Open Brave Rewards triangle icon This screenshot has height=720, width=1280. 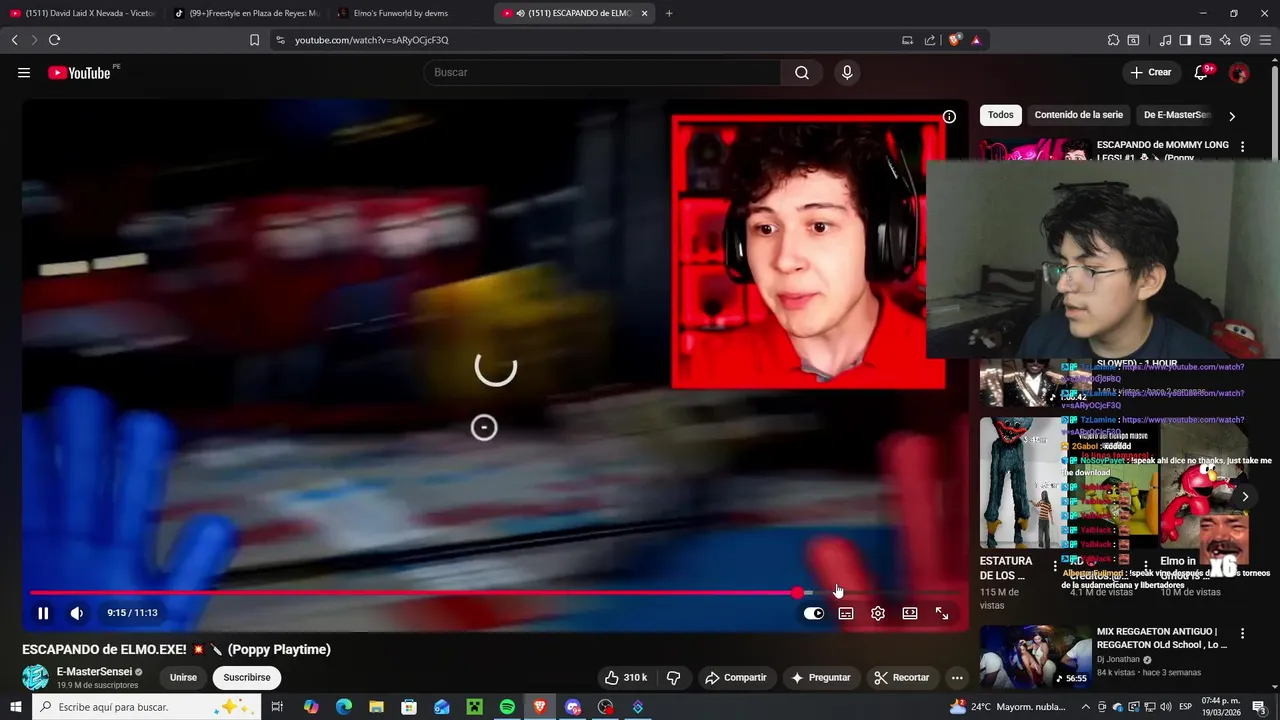click(976, 40)
